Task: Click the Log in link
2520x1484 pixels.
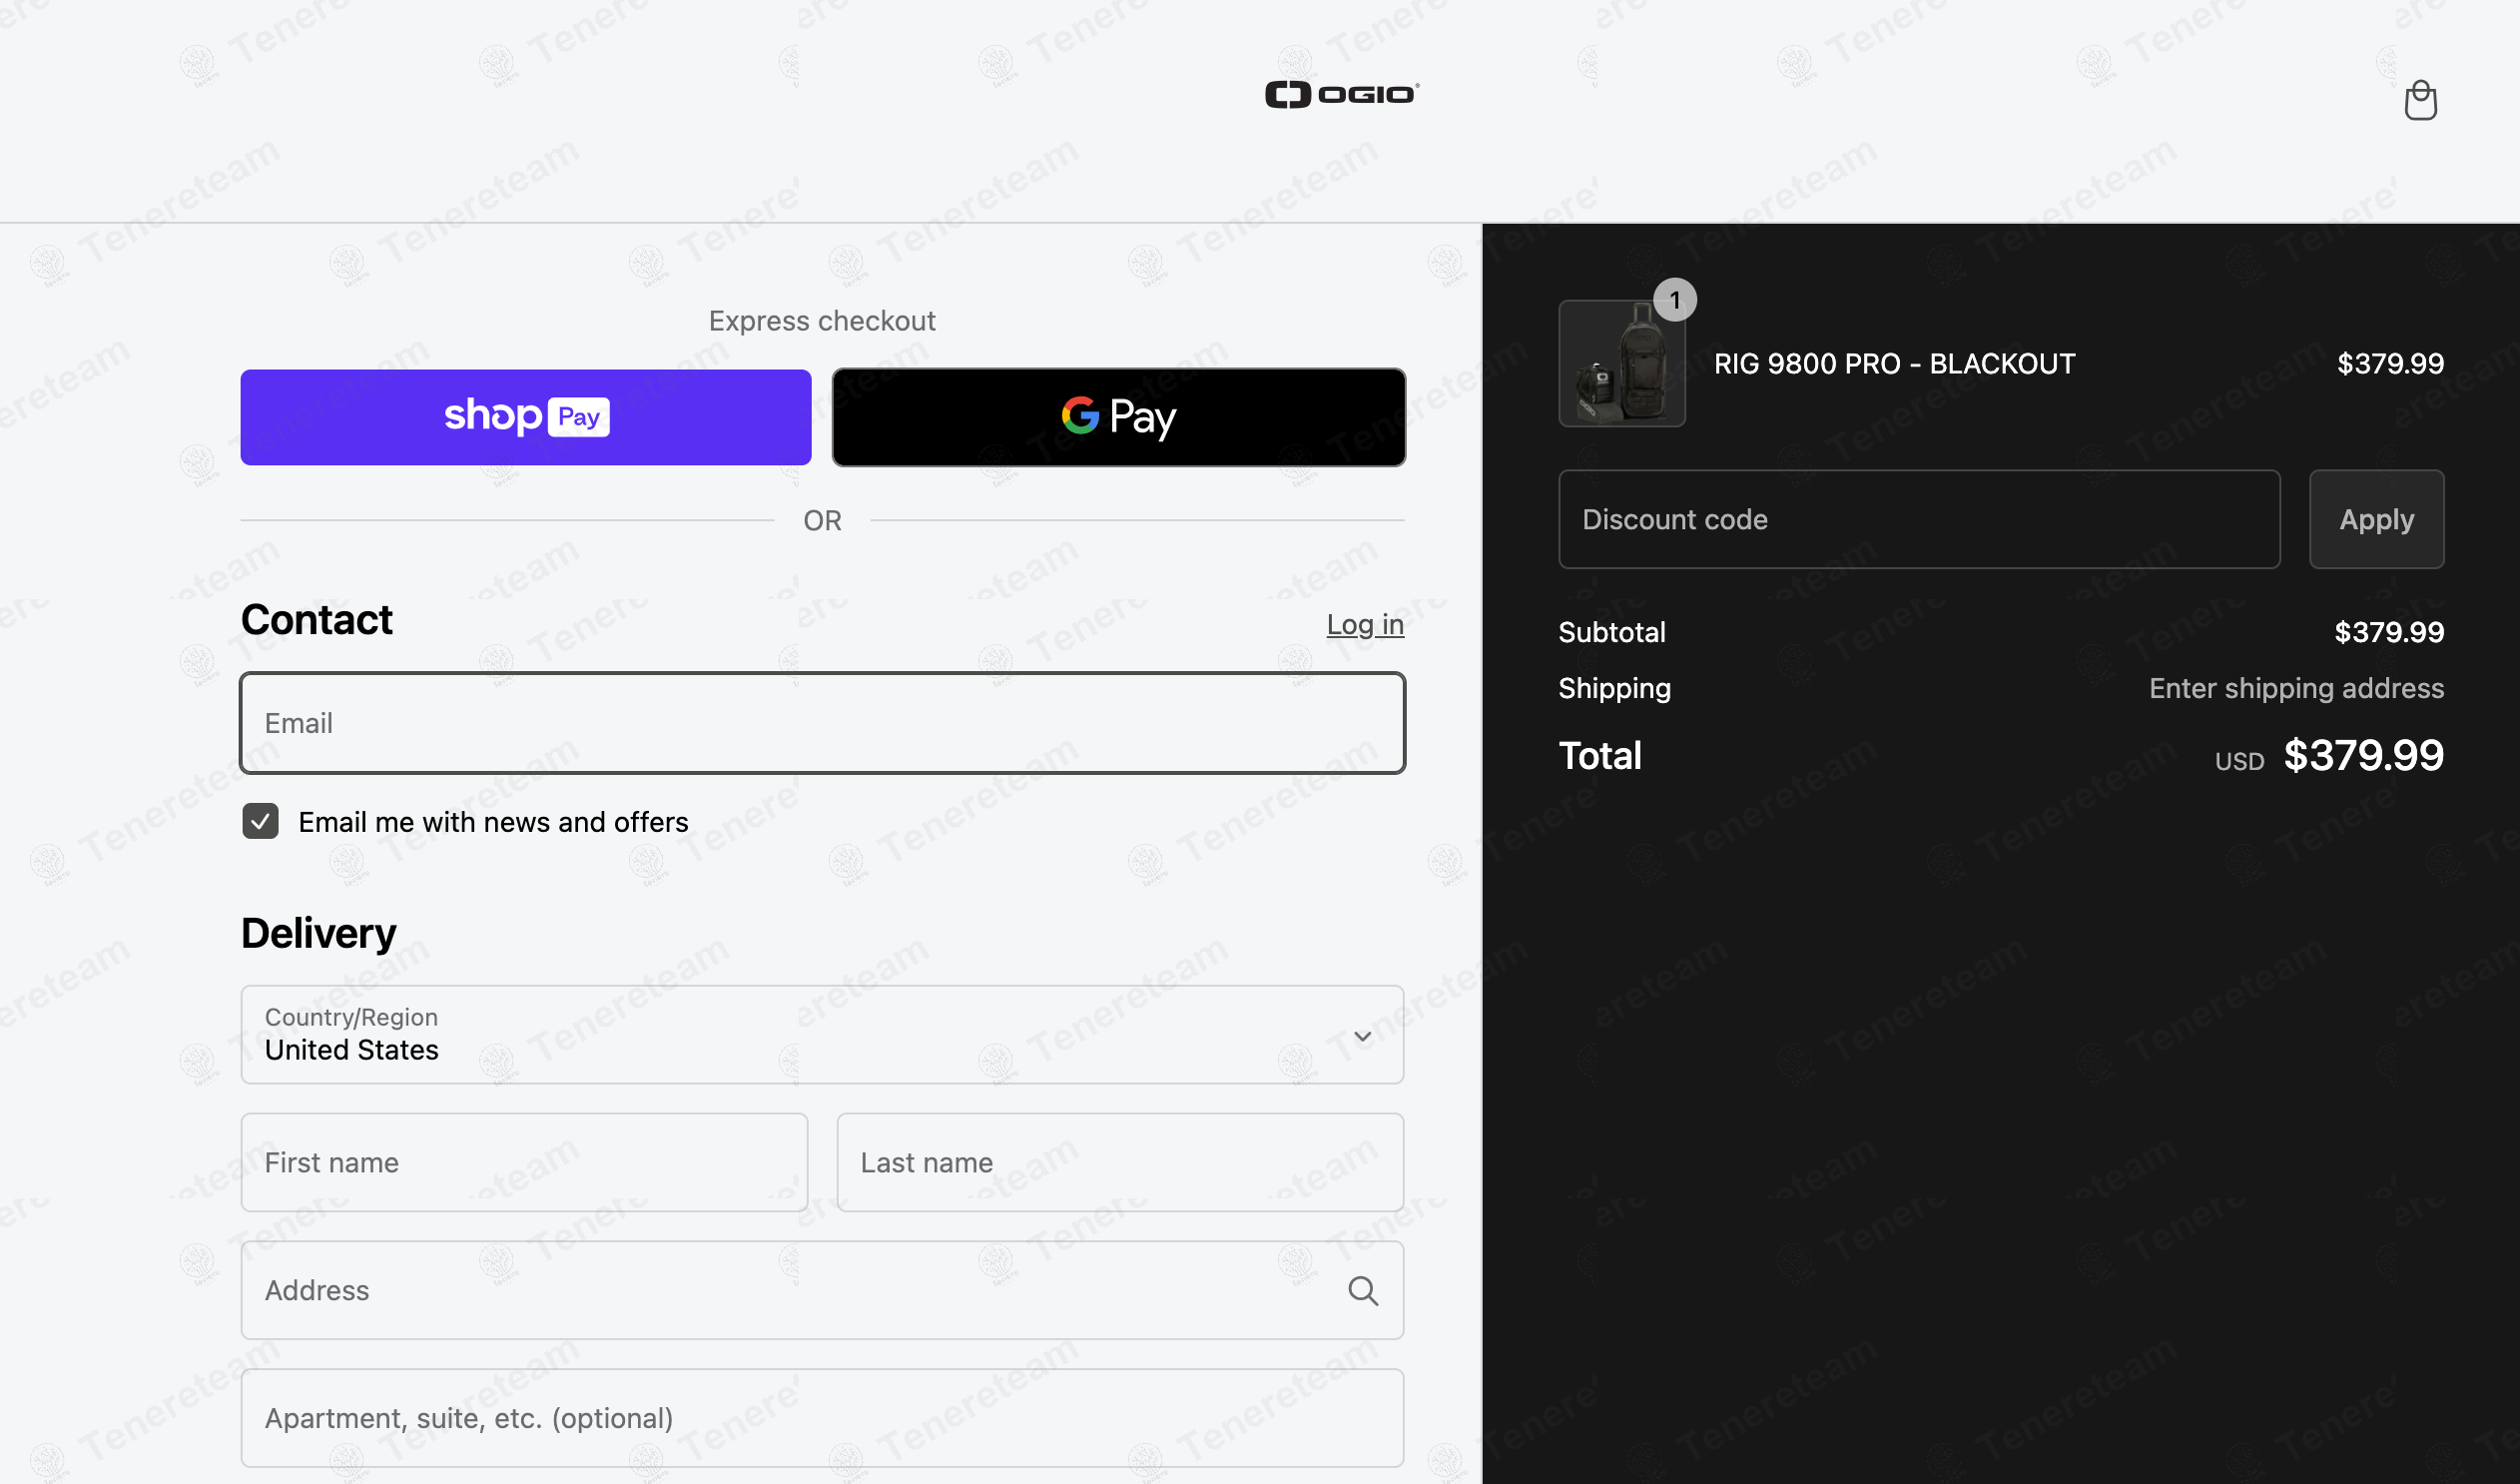Action: click(1364, 624)
